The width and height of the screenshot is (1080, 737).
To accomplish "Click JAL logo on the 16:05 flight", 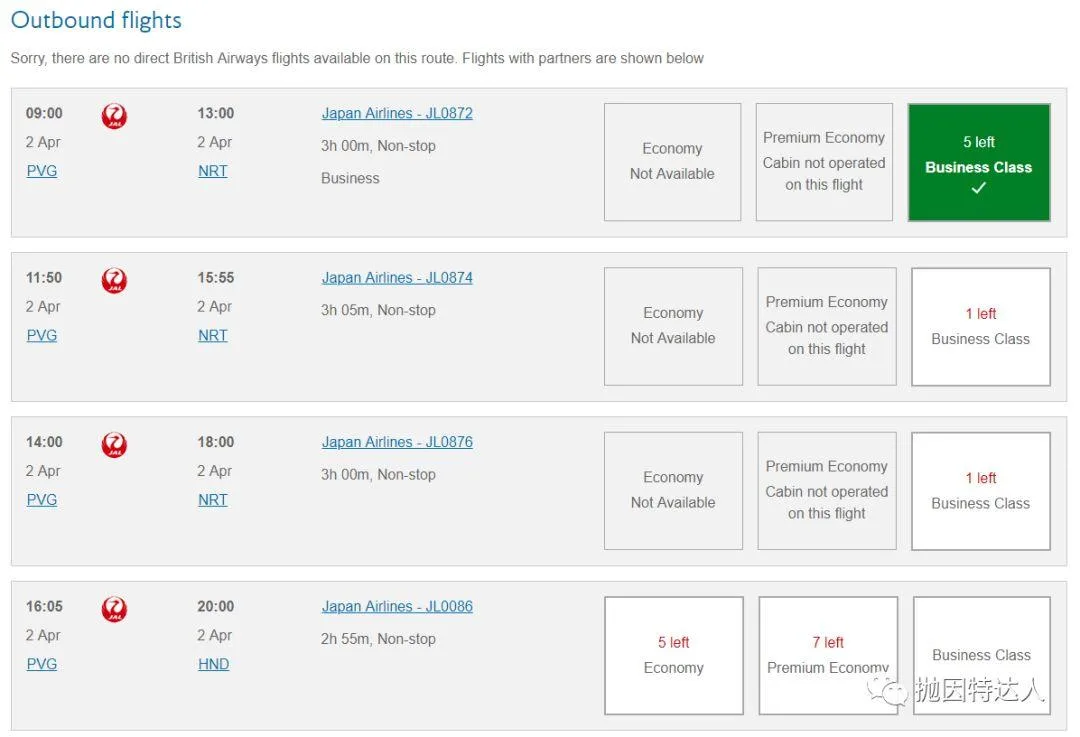I will point(114,609).
